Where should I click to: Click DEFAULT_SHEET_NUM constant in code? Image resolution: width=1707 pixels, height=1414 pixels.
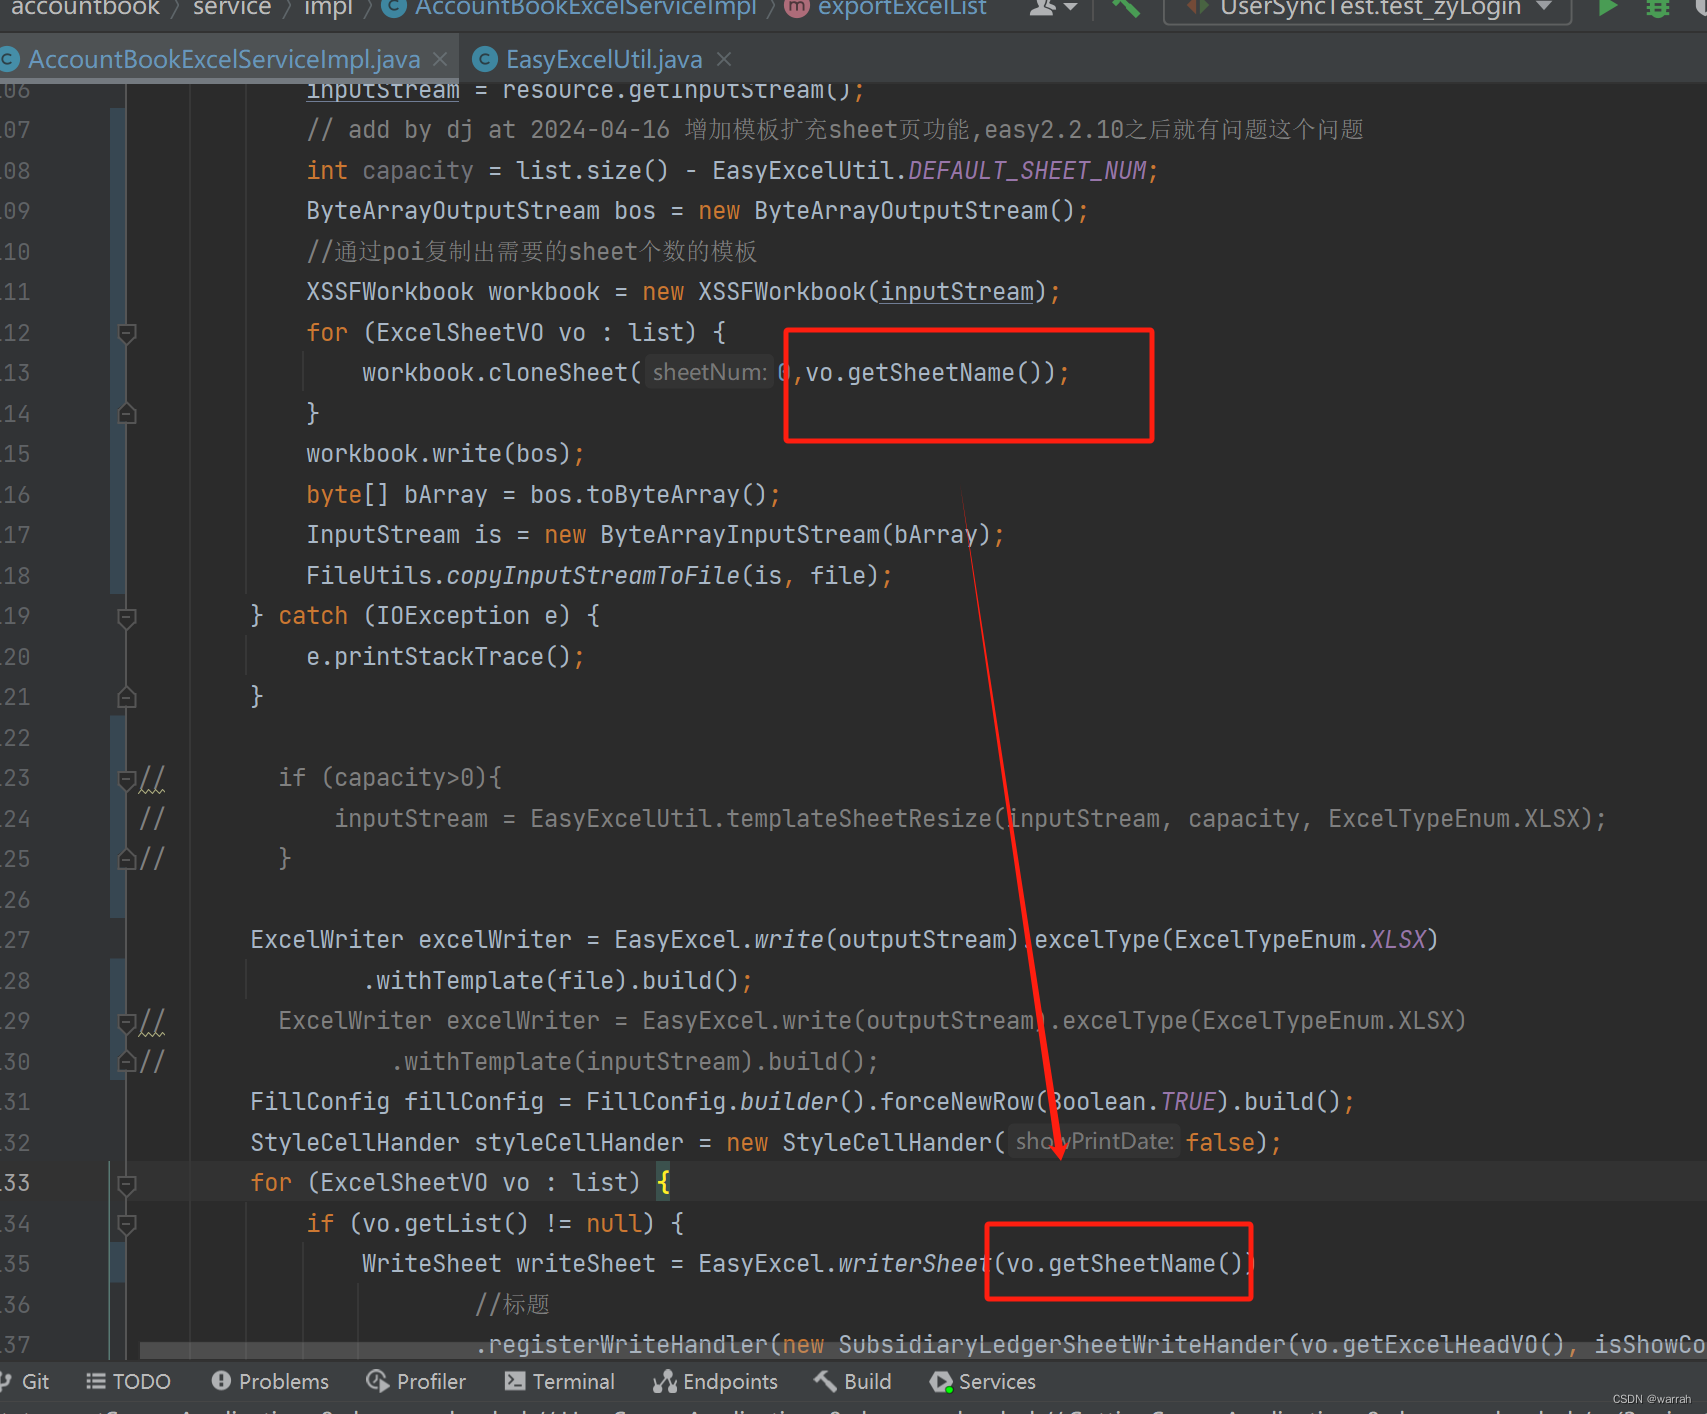1027,171
